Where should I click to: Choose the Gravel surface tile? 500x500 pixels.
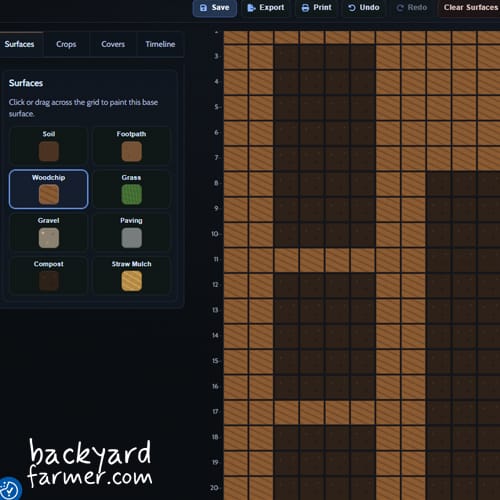[49, 232]
